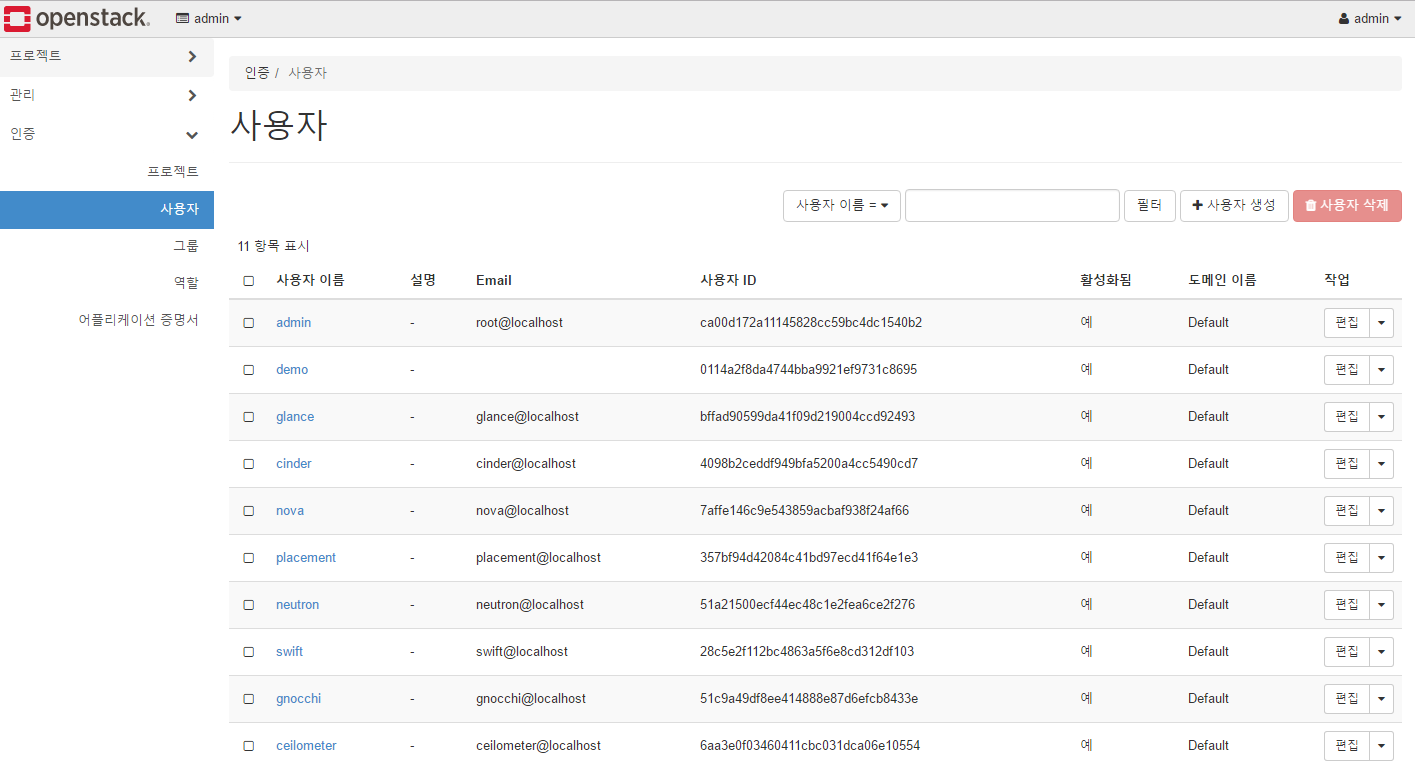This screenshot has width=1415, height=768.
Task: Click the 필터 button
Action: point(1150,205)
